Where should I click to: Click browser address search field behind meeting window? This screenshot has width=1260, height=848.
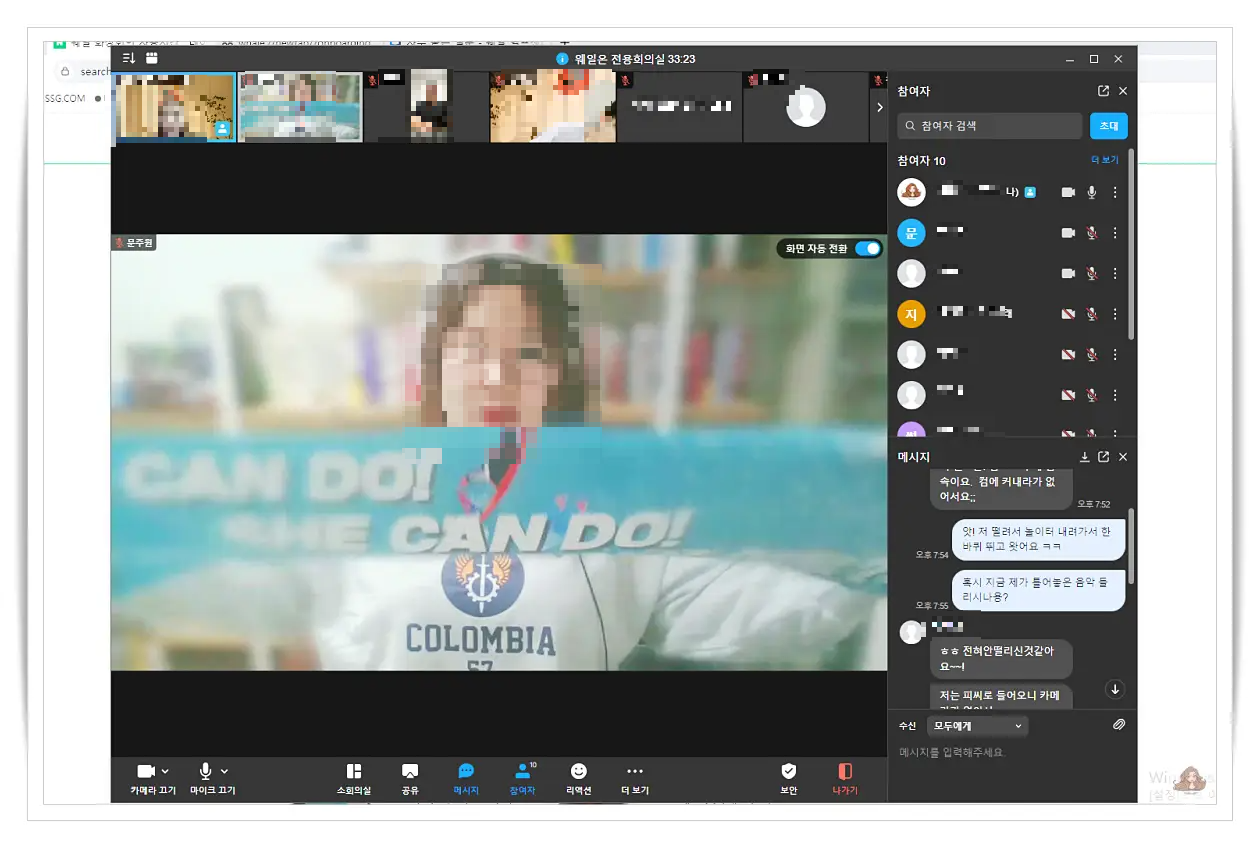point(84,71)
